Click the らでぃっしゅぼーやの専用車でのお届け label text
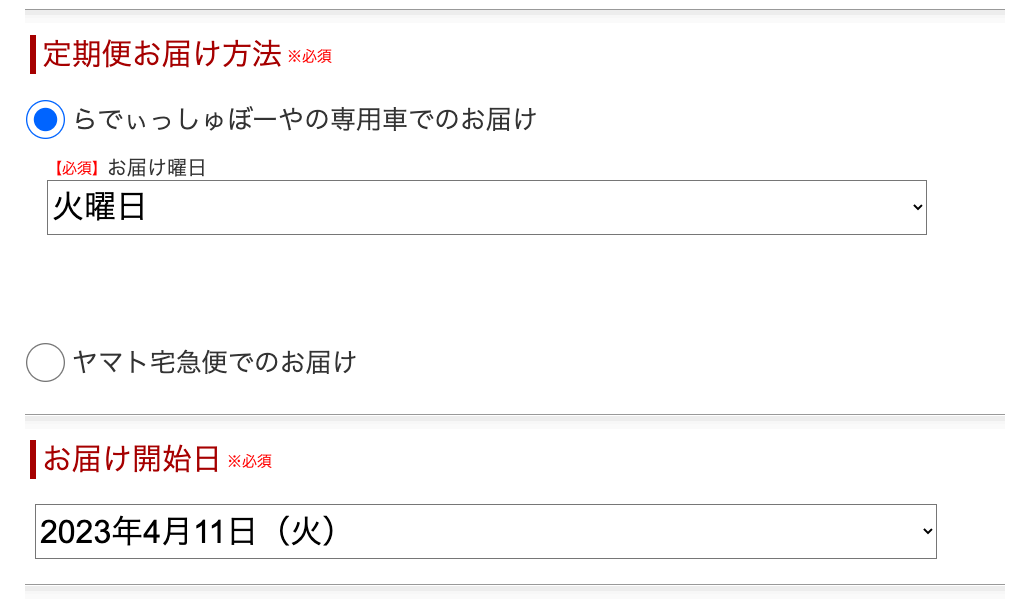The image size is (1009, 606). pos(305,120)
